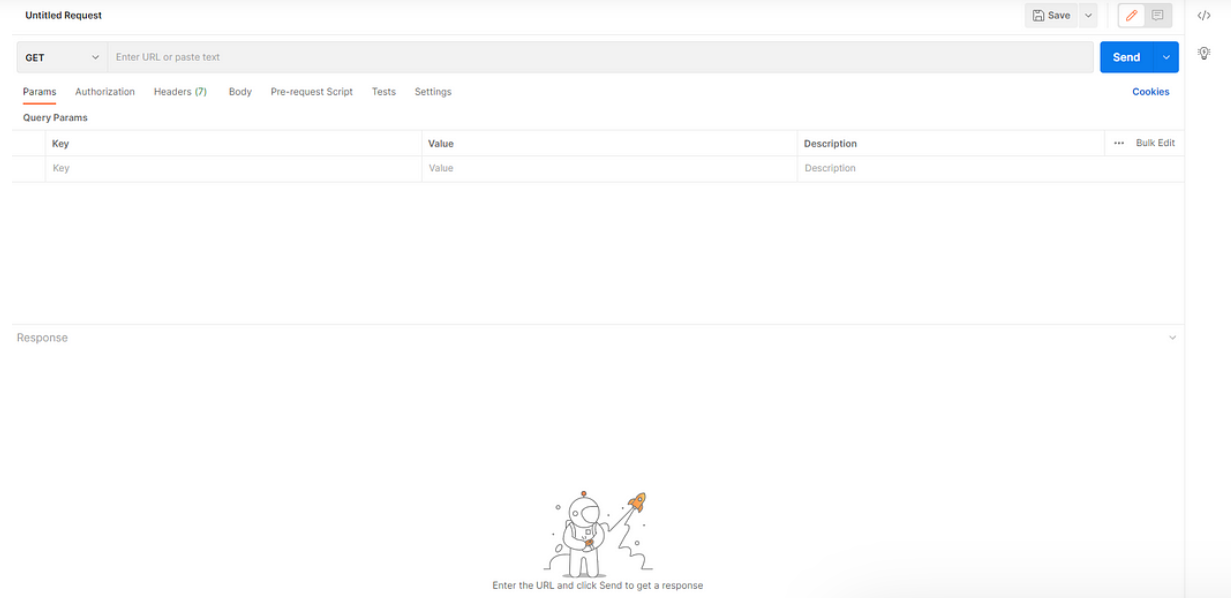Screen dimensions: 1231x598
Task: Switch to the Headers (7) tab
Action: click(180, 91)
